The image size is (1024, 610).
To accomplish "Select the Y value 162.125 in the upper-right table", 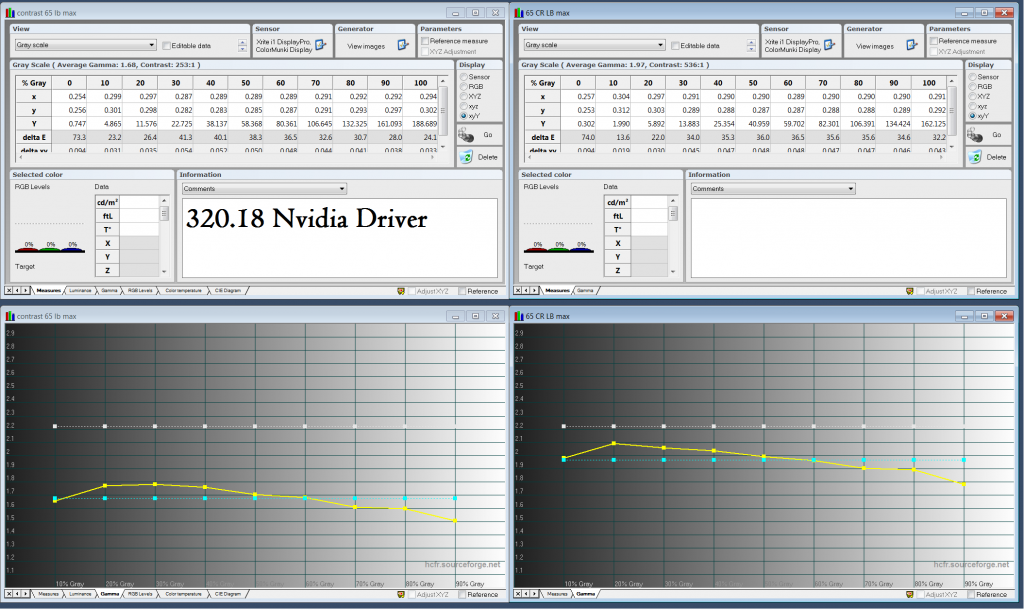I will [929, 123].
